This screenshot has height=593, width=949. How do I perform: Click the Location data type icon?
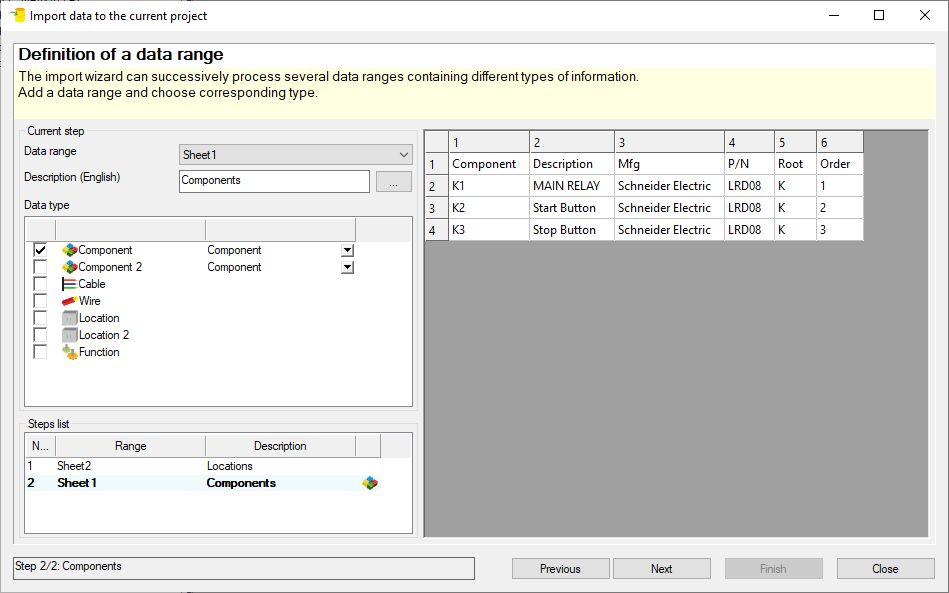(70, 318)
